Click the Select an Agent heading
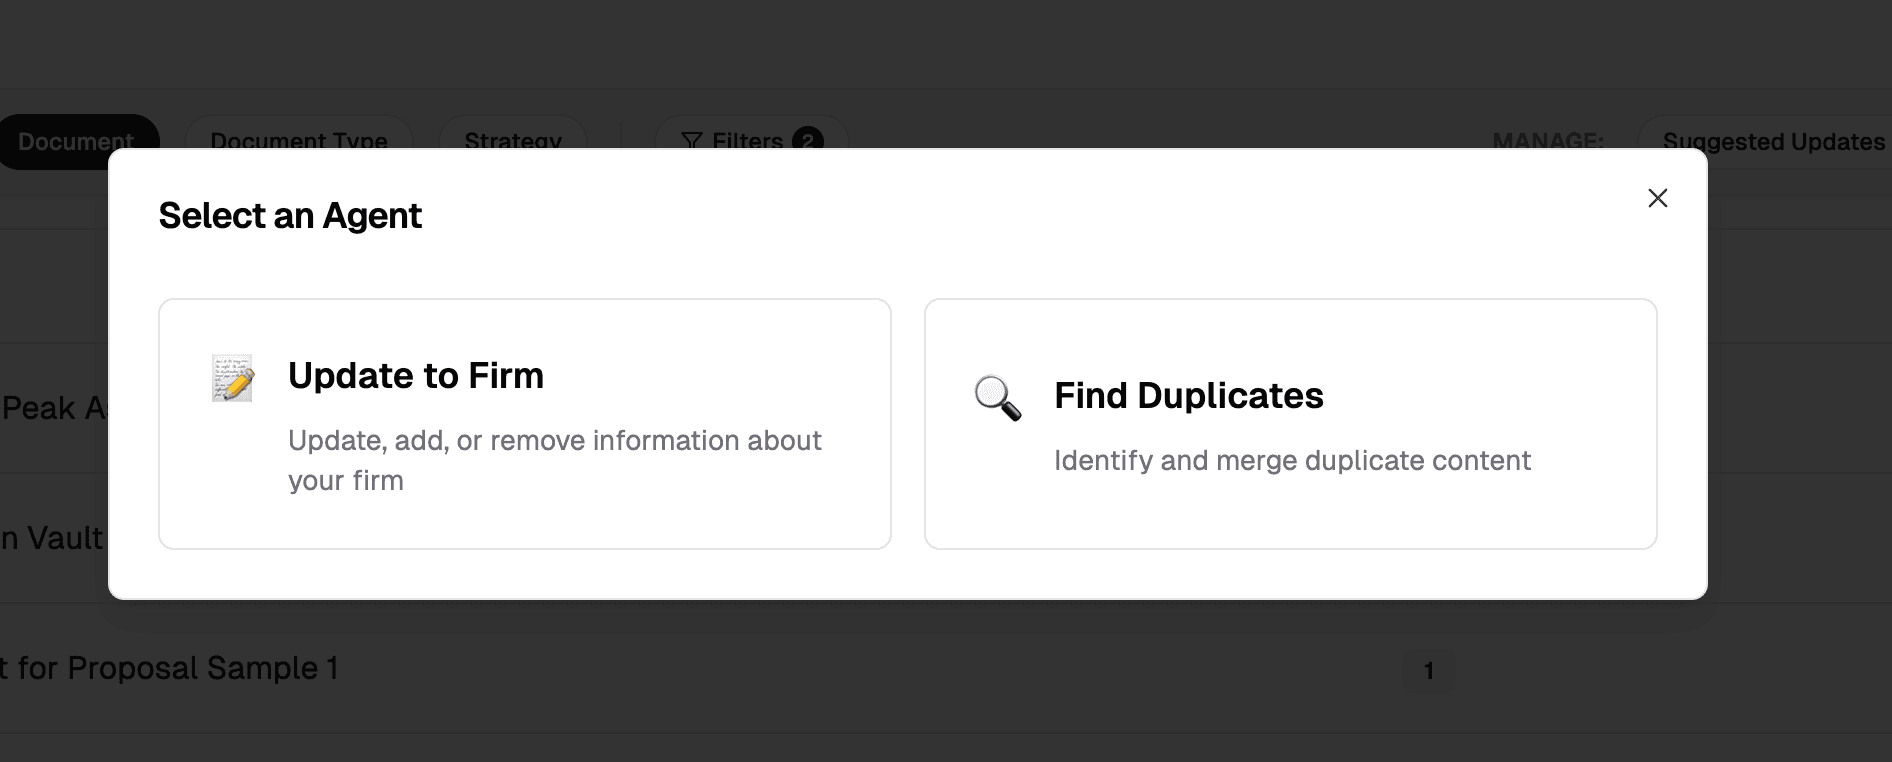This screenshot has height=762, width=1892. [290, 216]
